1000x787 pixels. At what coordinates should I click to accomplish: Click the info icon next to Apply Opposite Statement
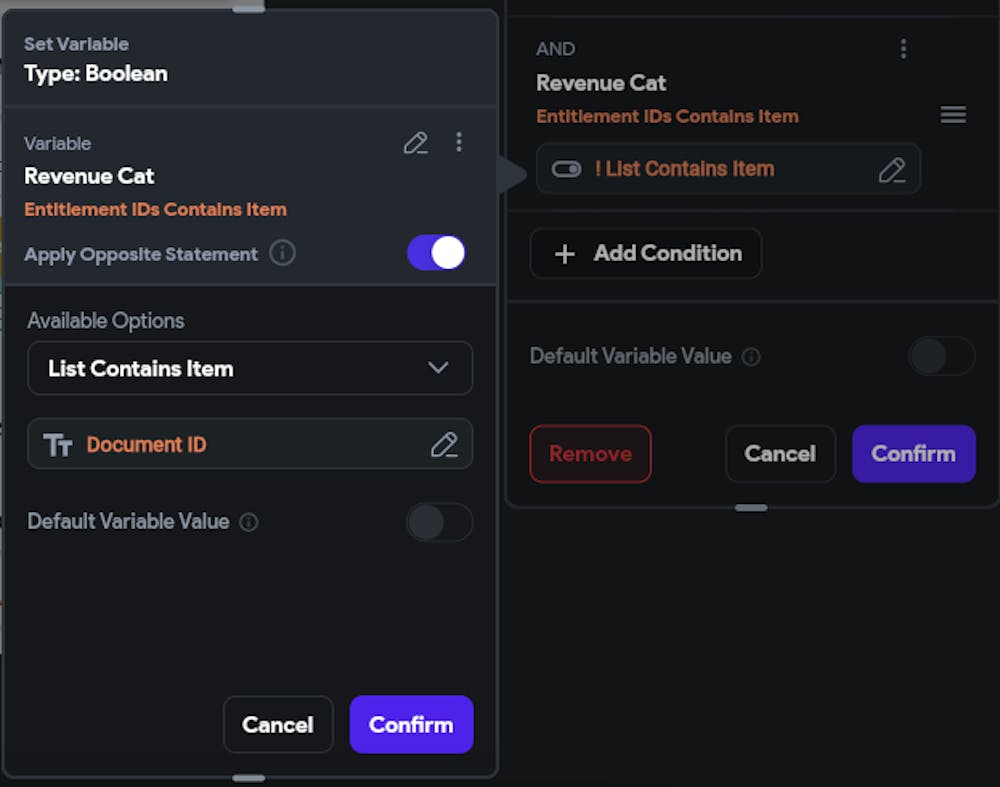coord(283,254)
